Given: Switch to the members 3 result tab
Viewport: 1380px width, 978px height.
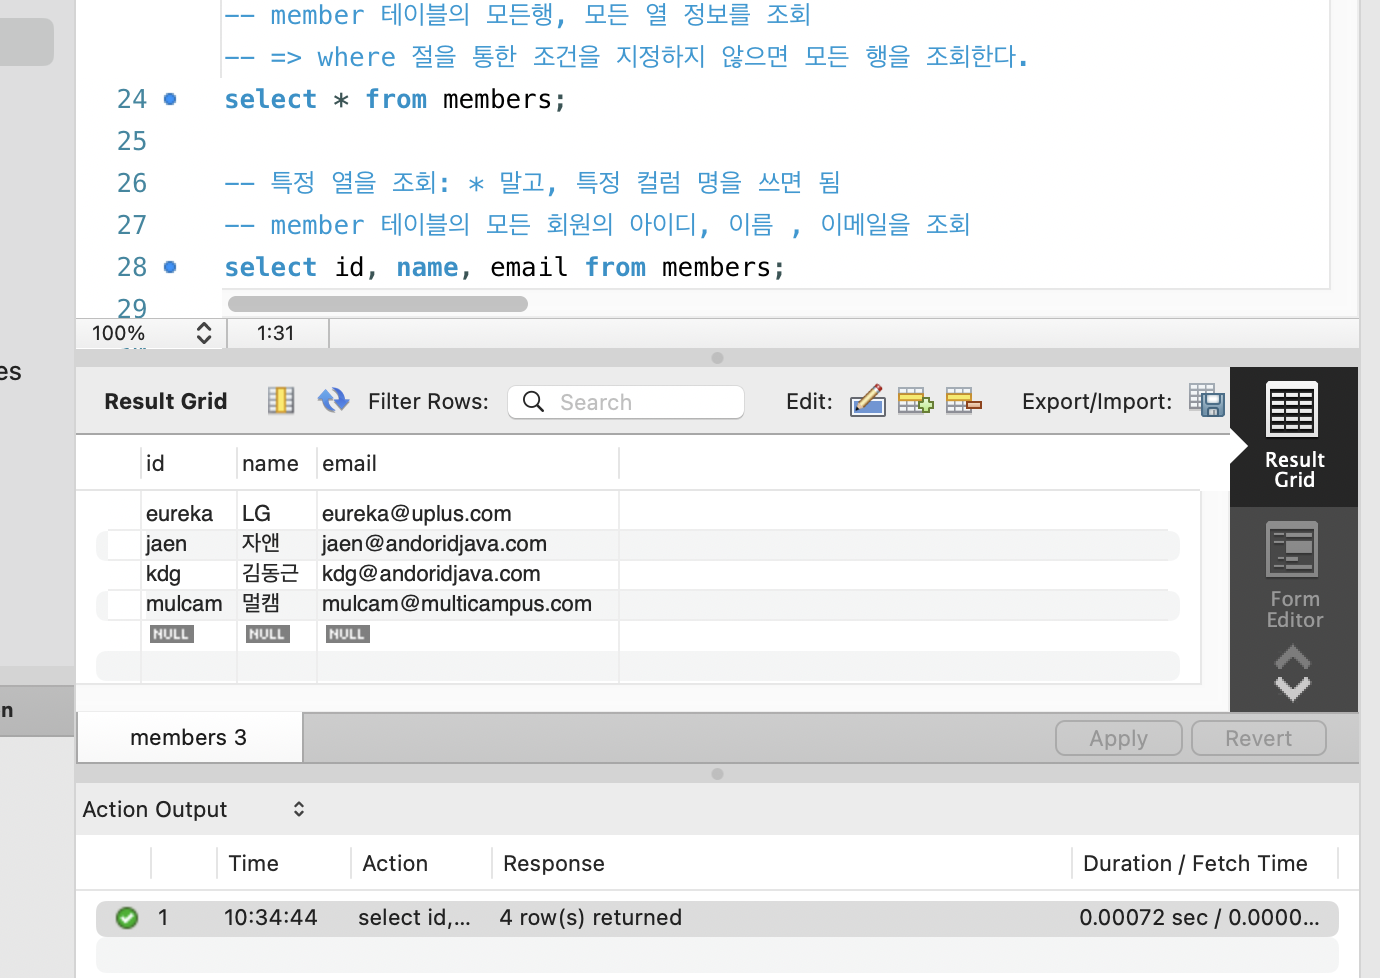Looking at the screenshot, I should click(189, 738).
